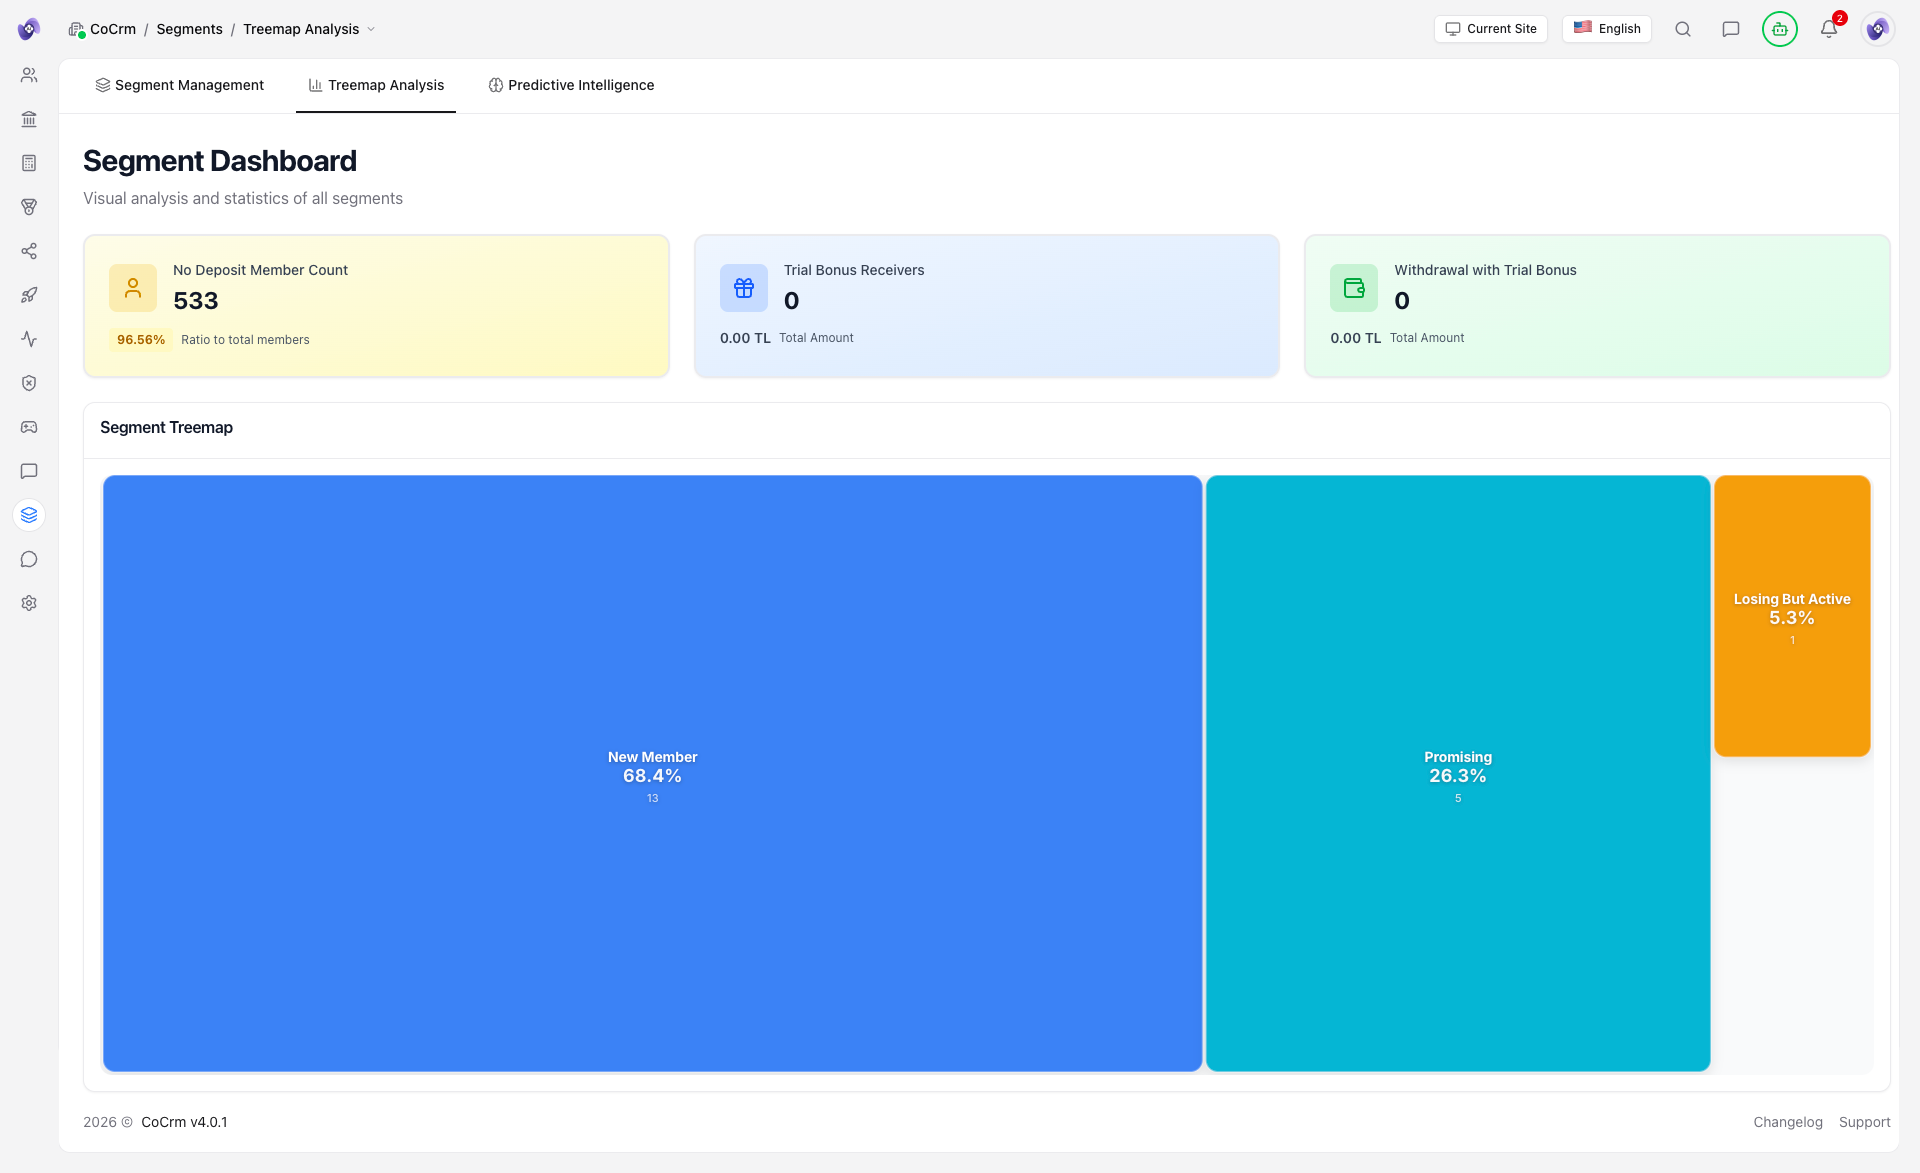Open sidebar Settings gear icon
1920x1173 pixels.
coord(29,603)
